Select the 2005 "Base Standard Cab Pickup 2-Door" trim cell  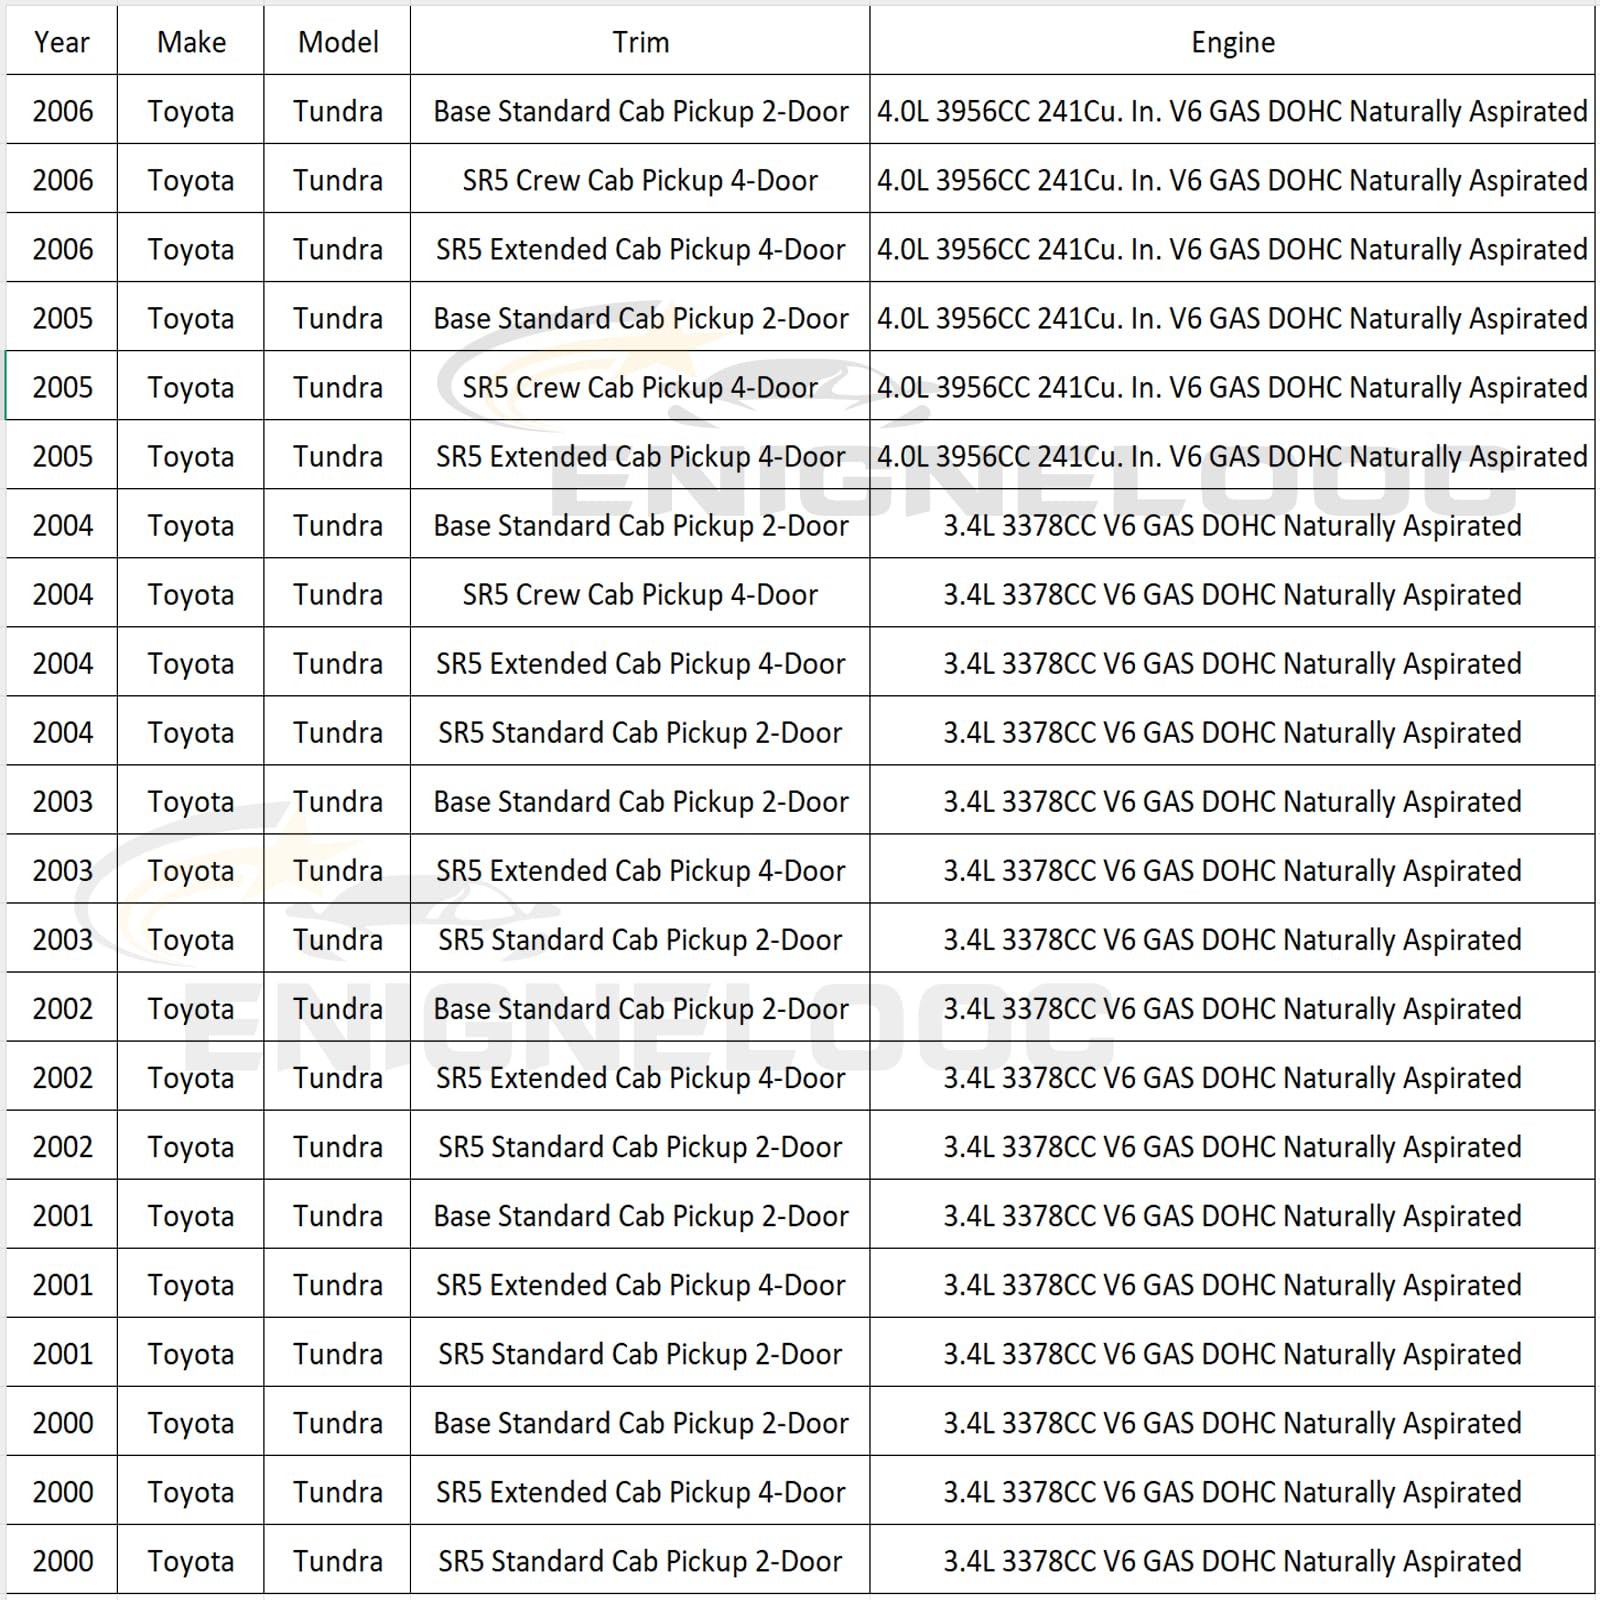[x=641, y=317]
